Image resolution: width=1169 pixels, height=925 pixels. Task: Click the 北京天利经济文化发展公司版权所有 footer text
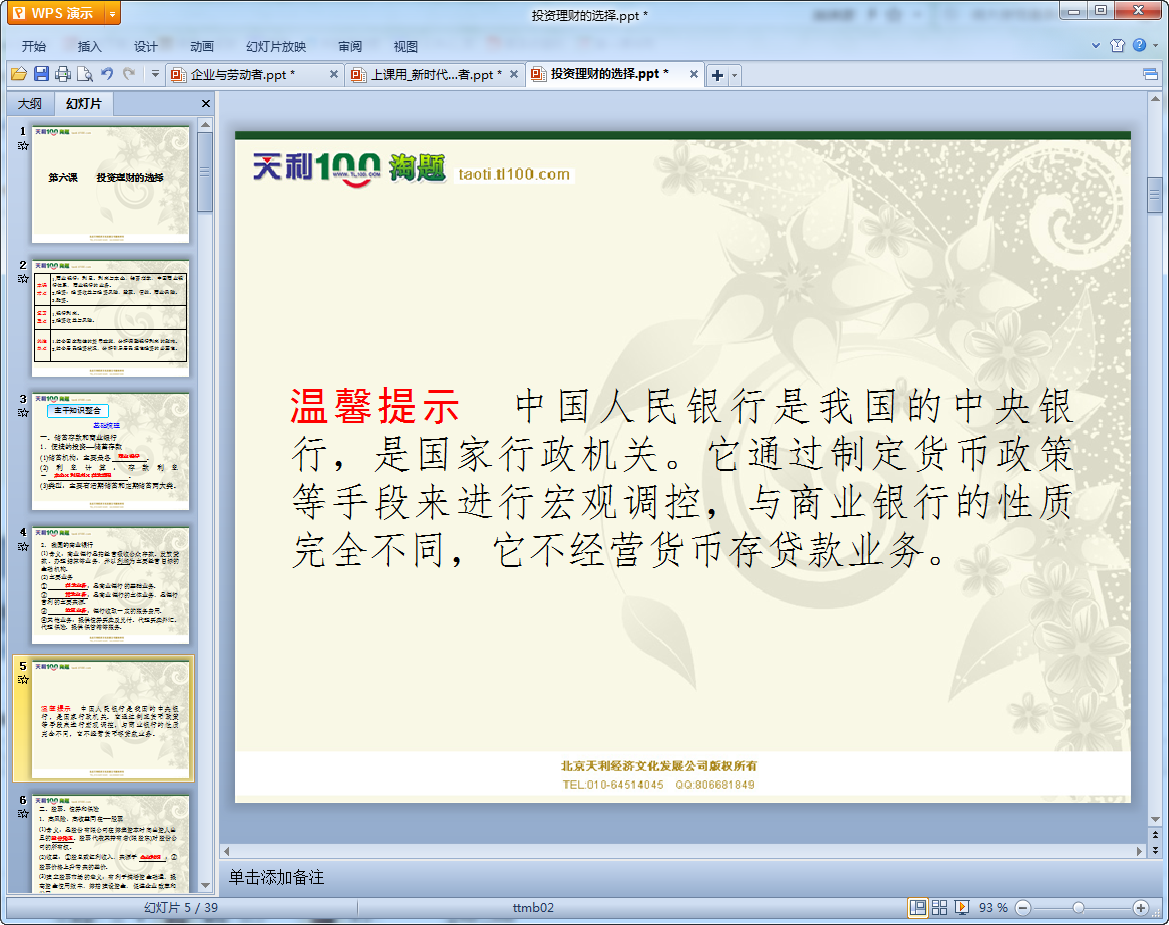pos(658,765)
